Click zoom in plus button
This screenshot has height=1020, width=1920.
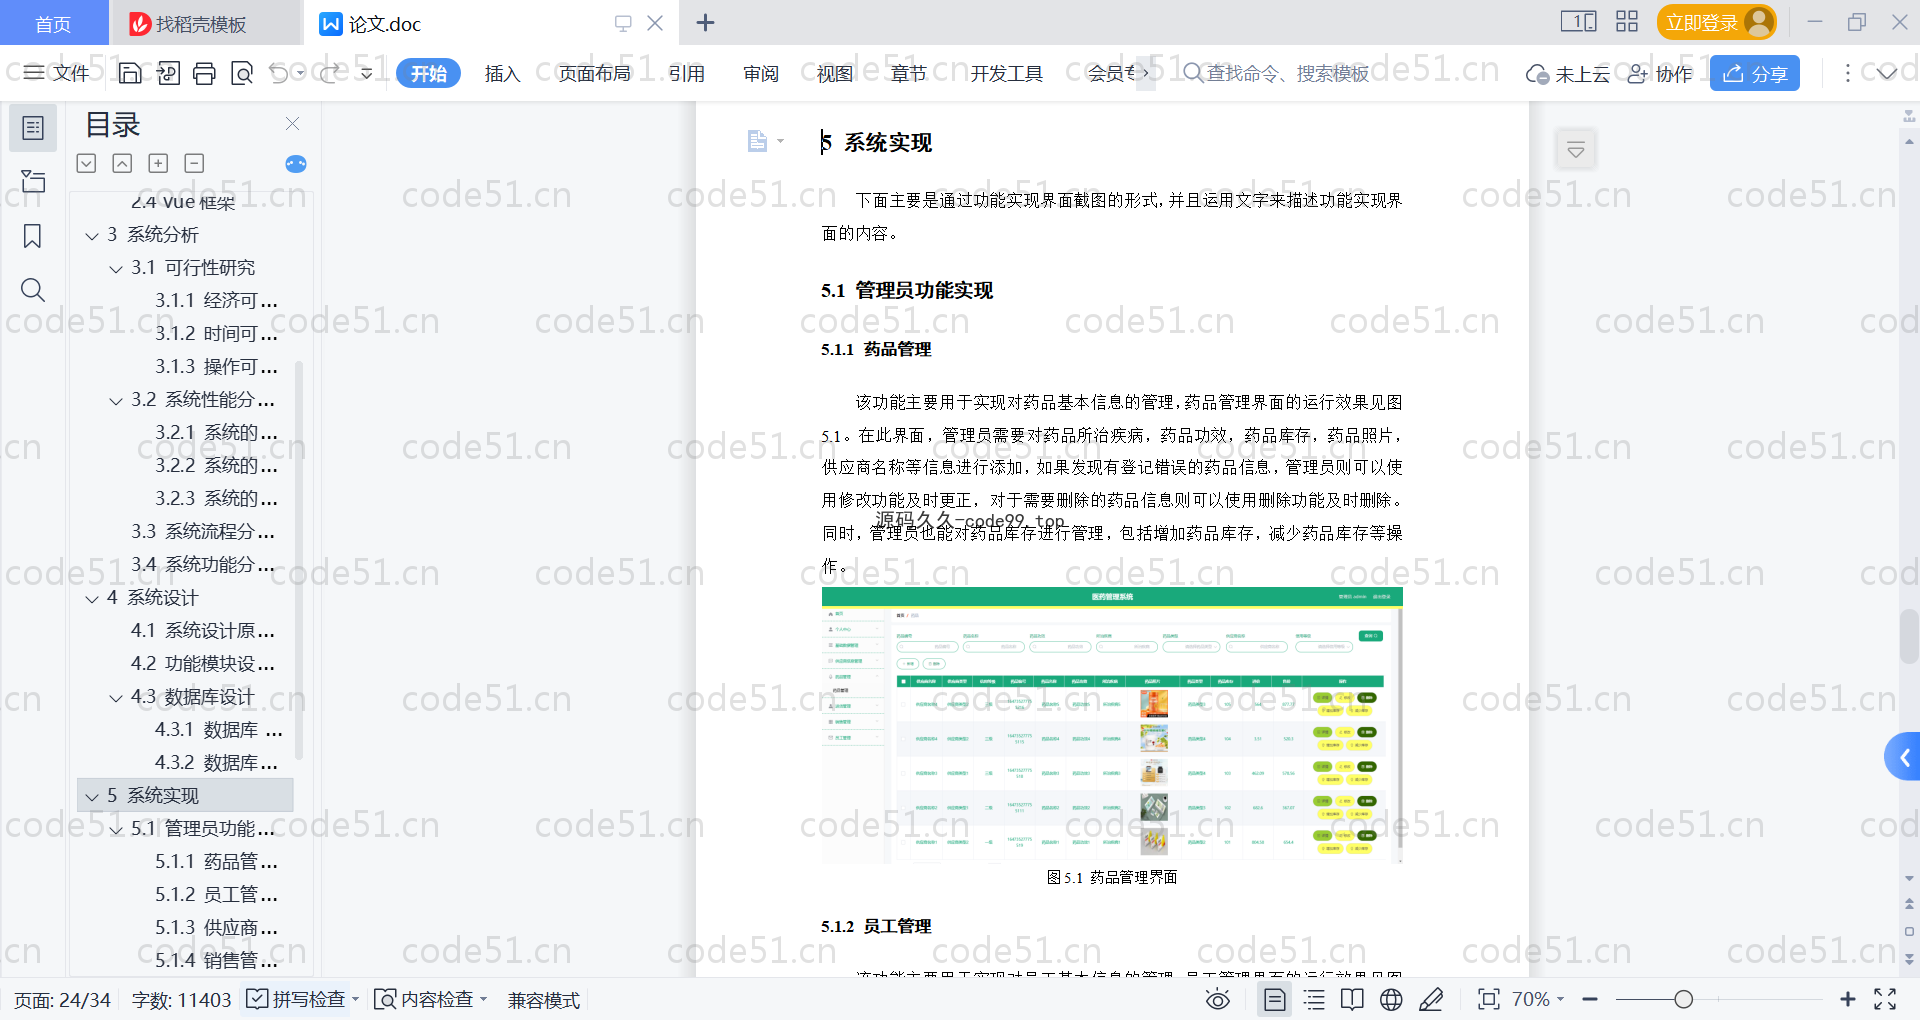tap(1848, 999)
